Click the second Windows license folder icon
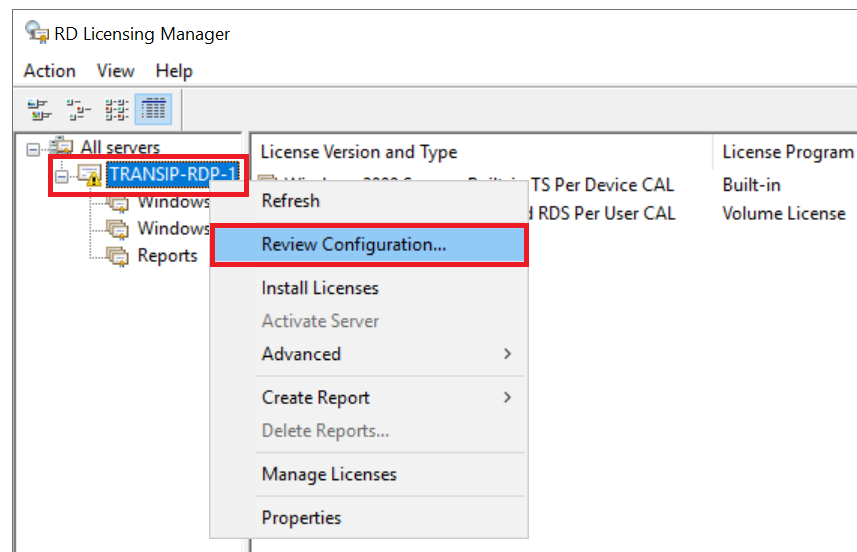 click(x=118, y=229)
